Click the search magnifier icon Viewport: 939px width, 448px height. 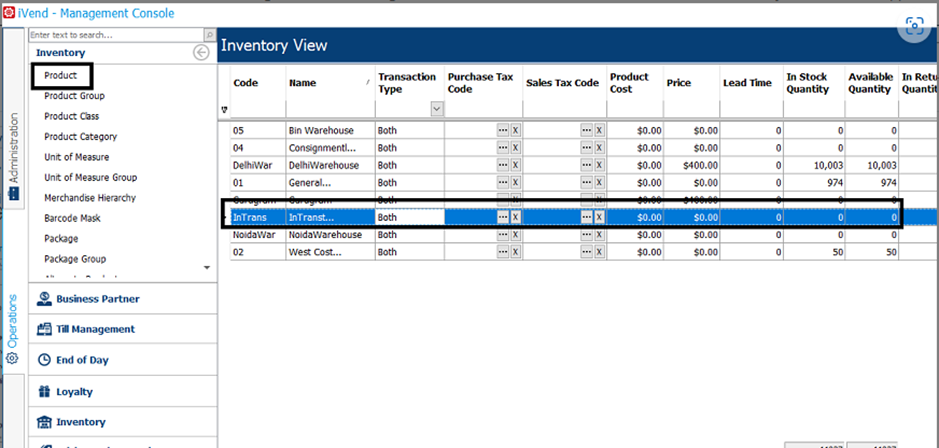pyautogui.click(x=210, y=35)
